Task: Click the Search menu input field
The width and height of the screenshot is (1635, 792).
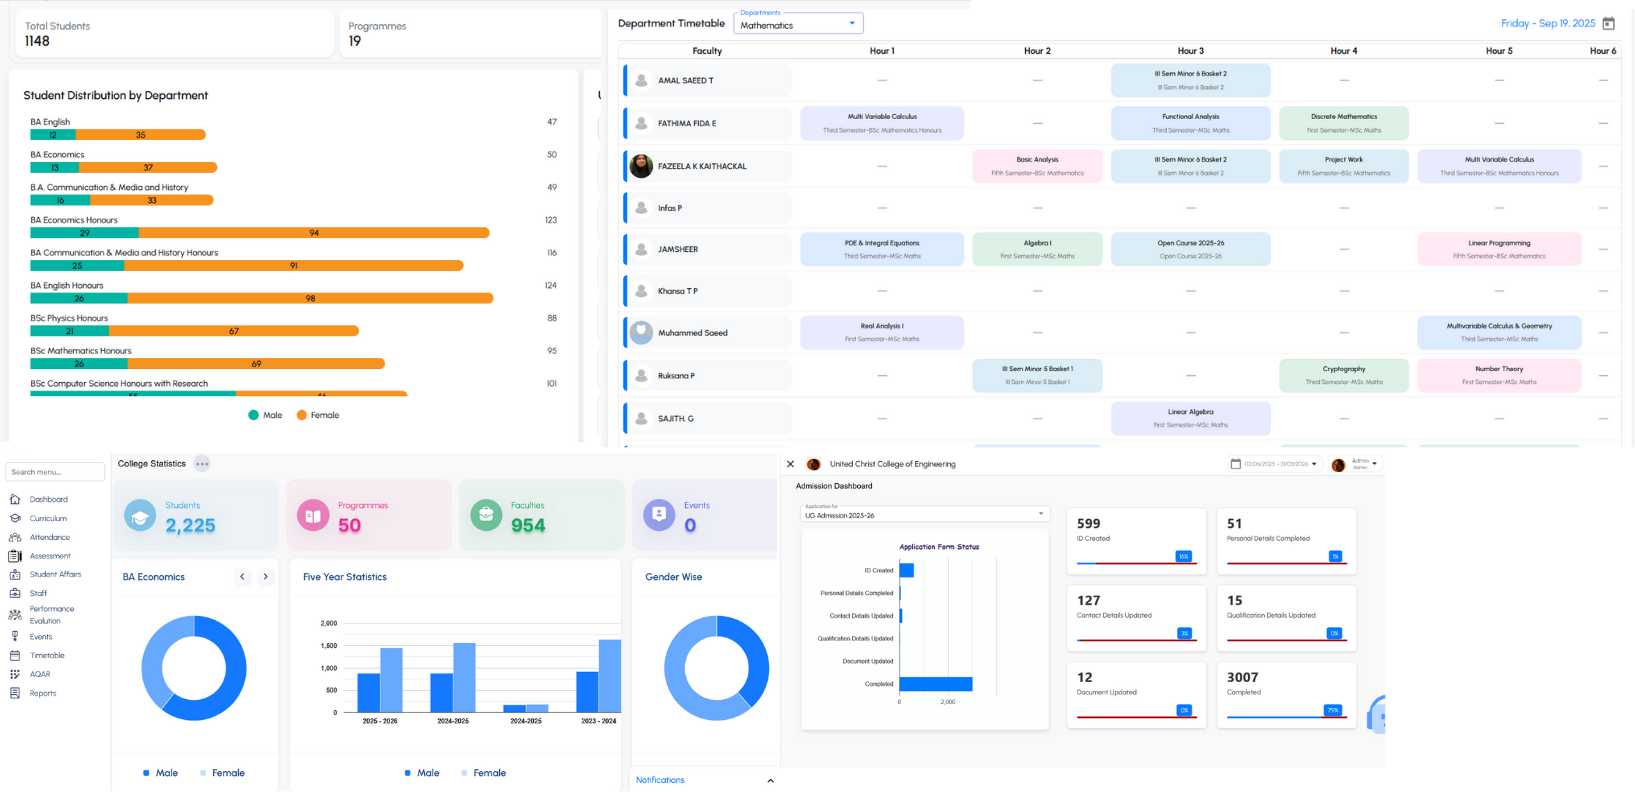Action: tap(55, 472)
